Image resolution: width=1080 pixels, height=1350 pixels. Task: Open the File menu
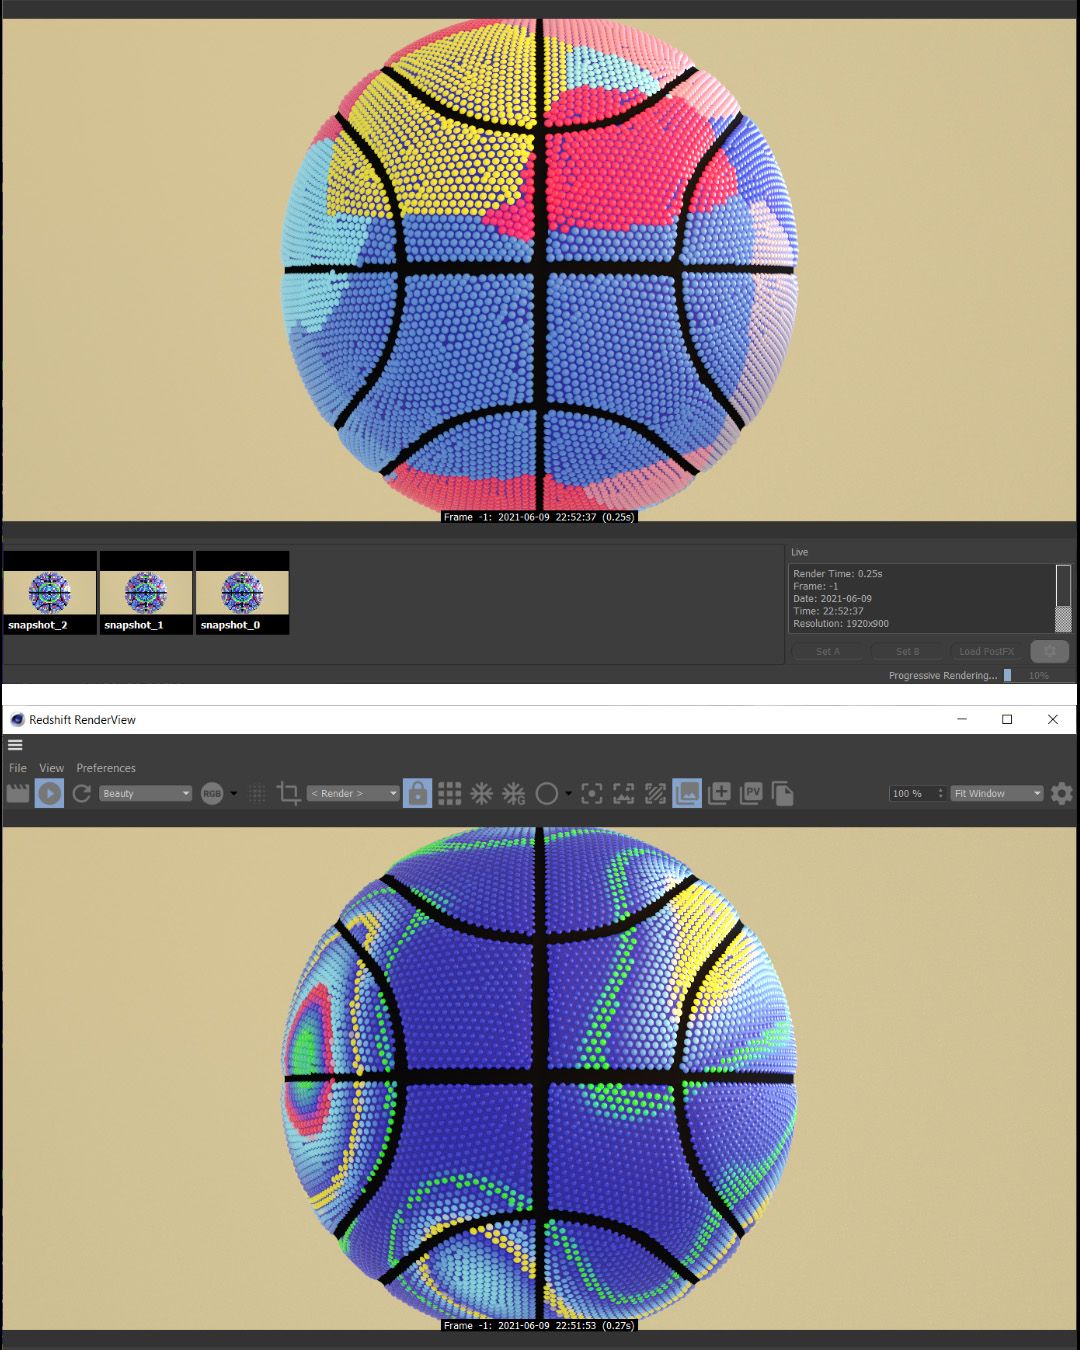[18, 768]
